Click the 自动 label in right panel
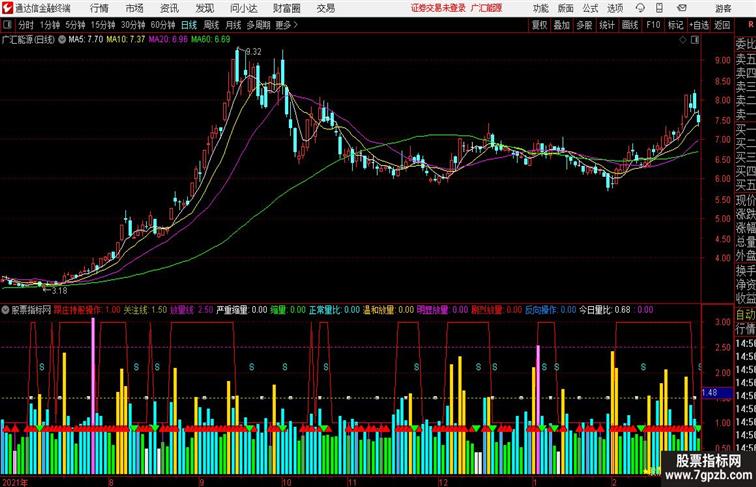 (x=745, y=315)
